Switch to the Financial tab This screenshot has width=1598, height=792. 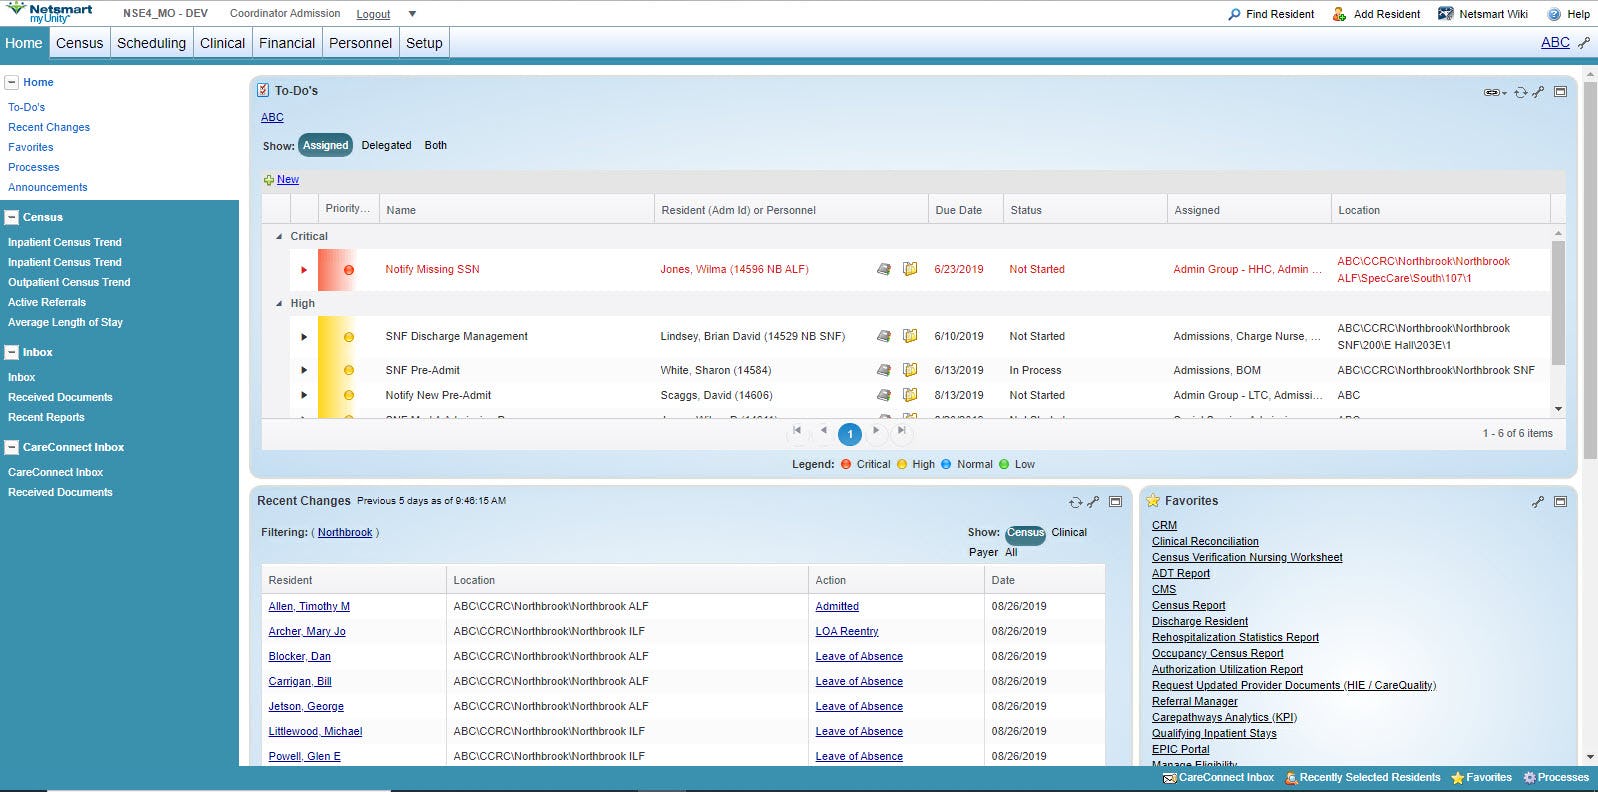(x=286, y=43)
